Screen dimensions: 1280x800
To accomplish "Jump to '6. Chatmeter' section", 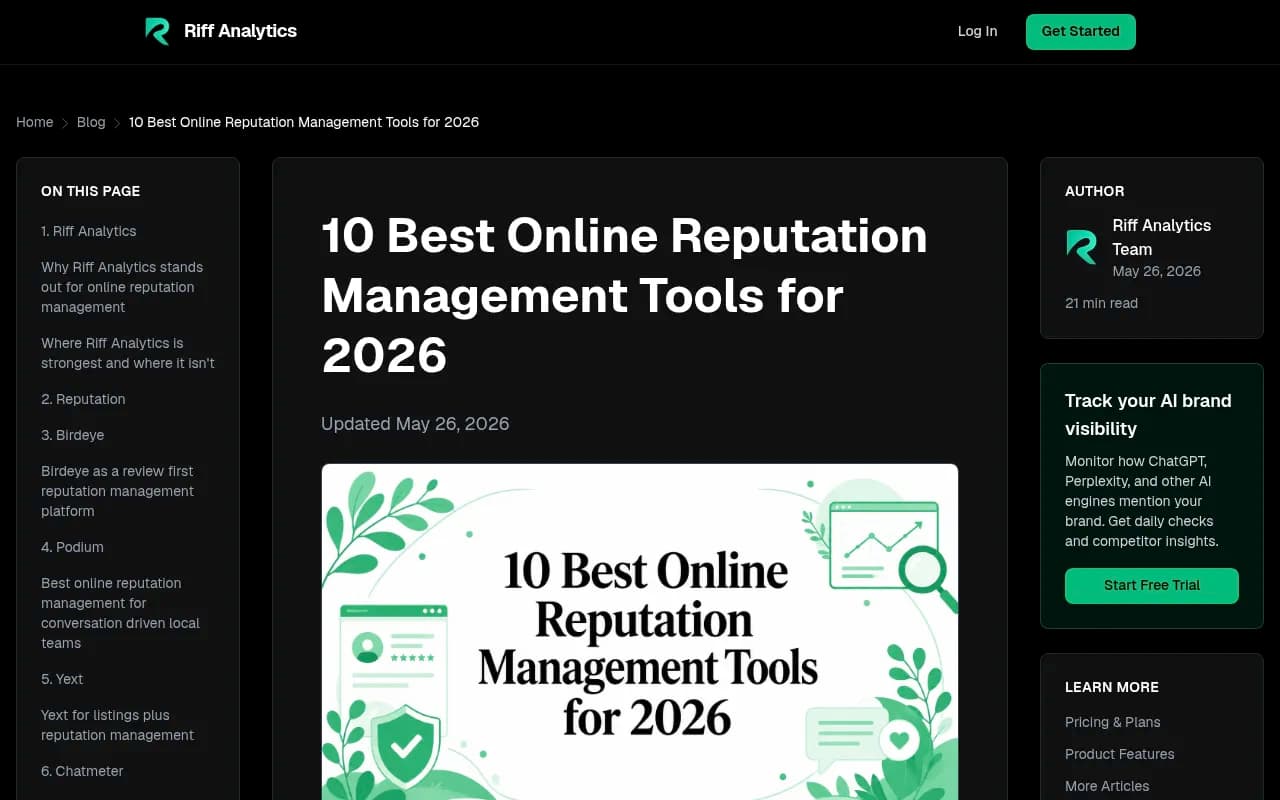I will (x=82, y=771).
